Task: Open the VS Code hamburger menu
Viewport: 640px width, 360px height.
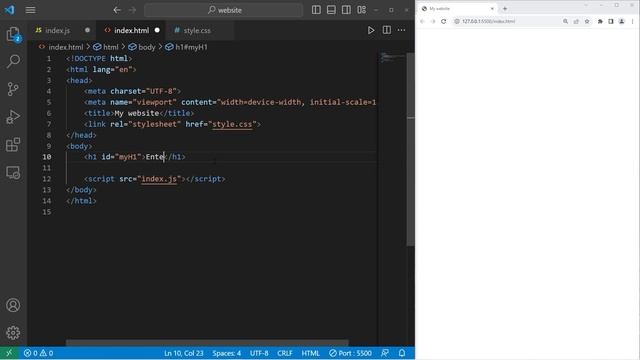Action: click(x=31, y=10)
